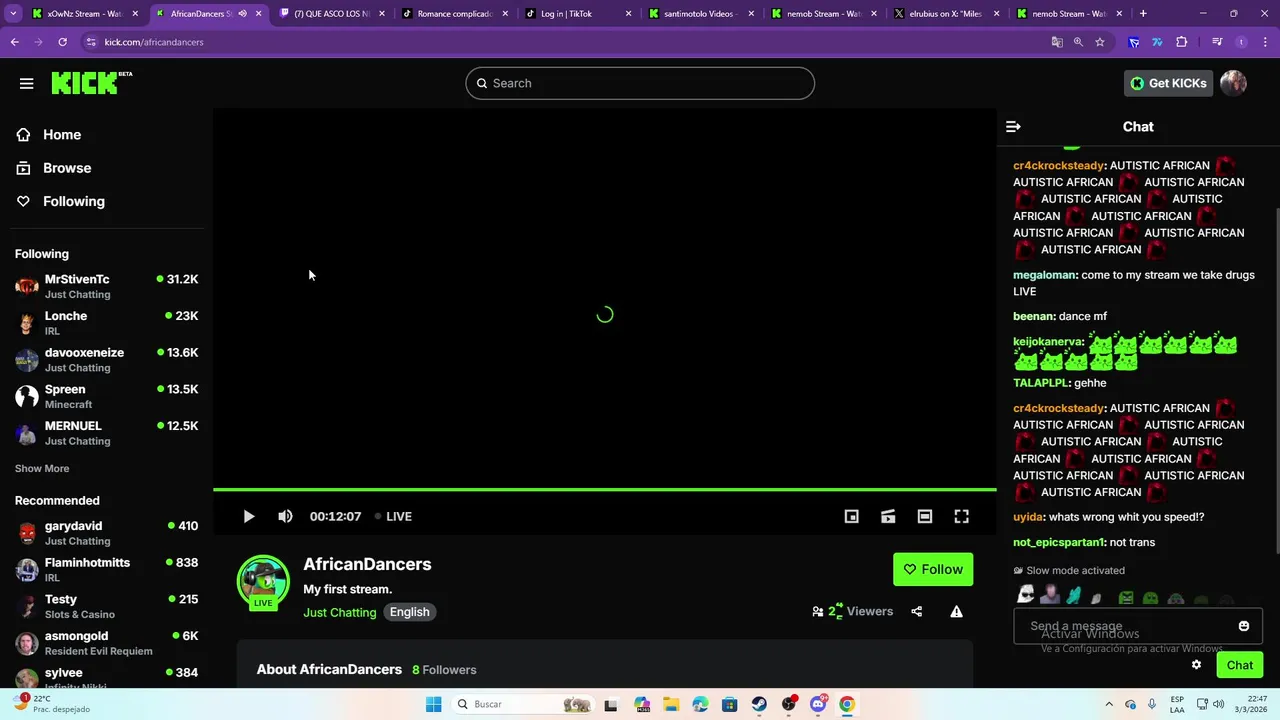1280x720 pixels.
Task: Open Lonche IRL channel
Action: (x=106, y=323)
